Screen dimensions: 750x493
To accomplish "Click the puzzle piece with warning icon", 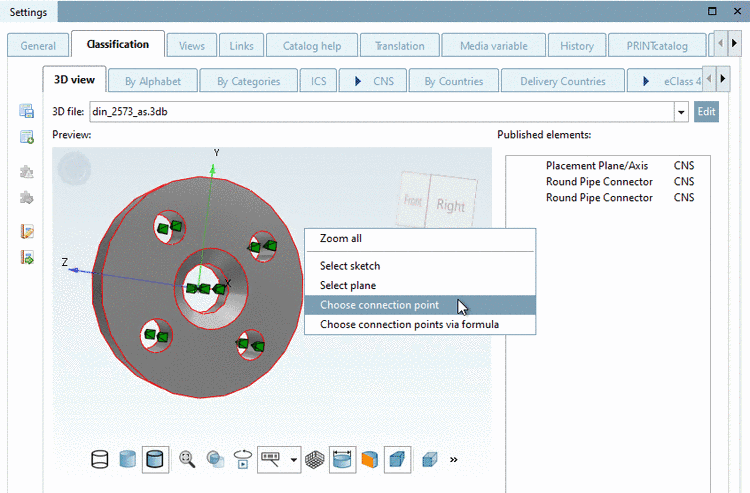I will (26, 172).
